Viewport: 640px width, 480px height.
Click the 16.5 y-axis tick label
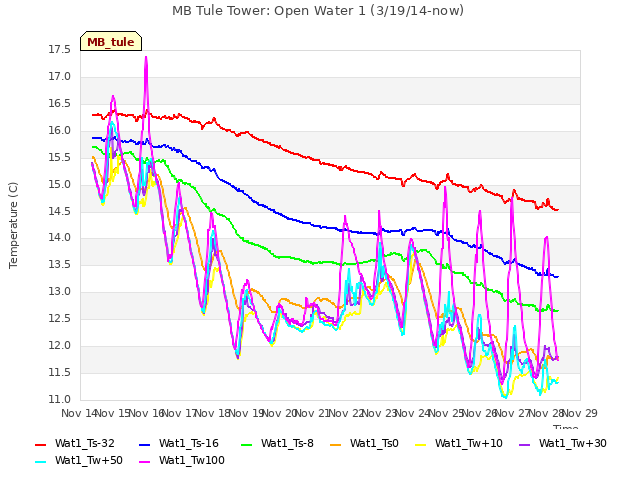coord(60,104)
